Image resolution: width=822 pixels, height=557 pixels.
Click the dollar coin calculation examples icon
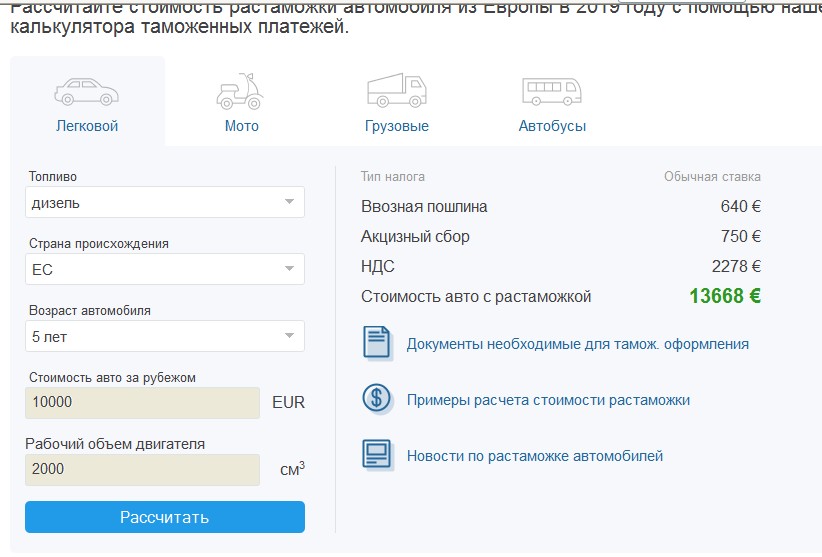point(376,399)
